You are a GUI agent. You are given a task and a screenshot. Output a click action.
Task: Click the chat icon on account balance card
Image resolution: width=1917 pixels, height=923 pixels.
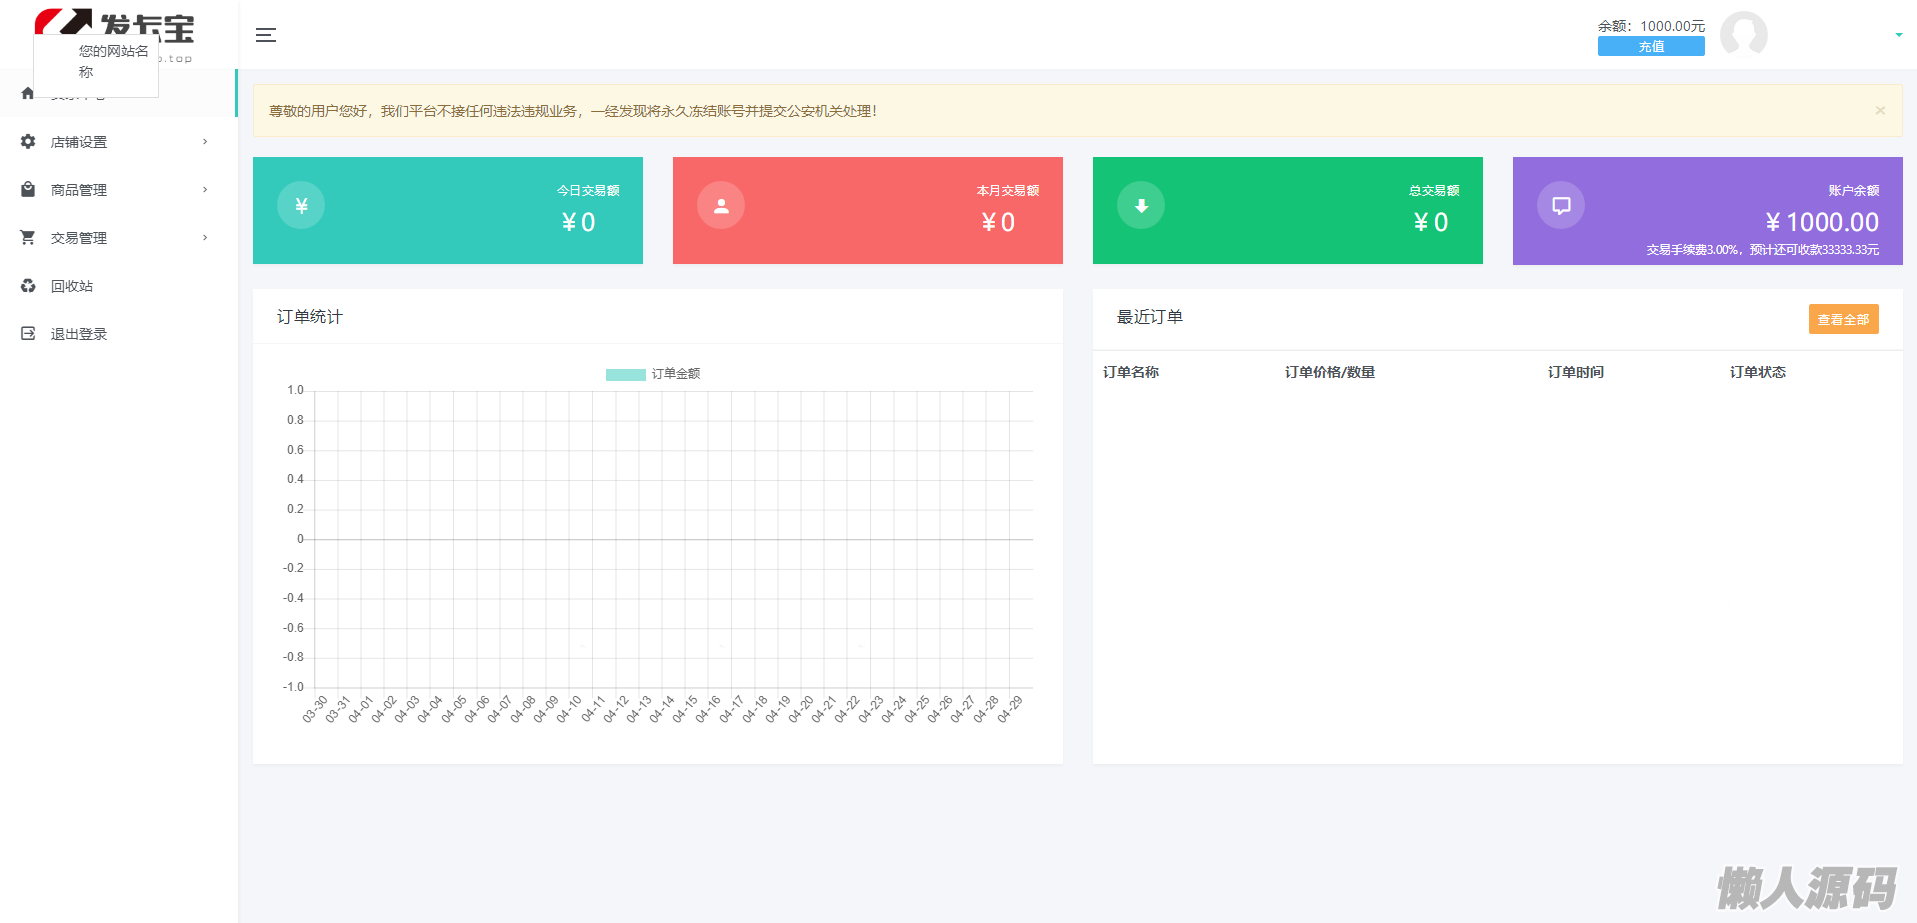(x=1561, y=206)
